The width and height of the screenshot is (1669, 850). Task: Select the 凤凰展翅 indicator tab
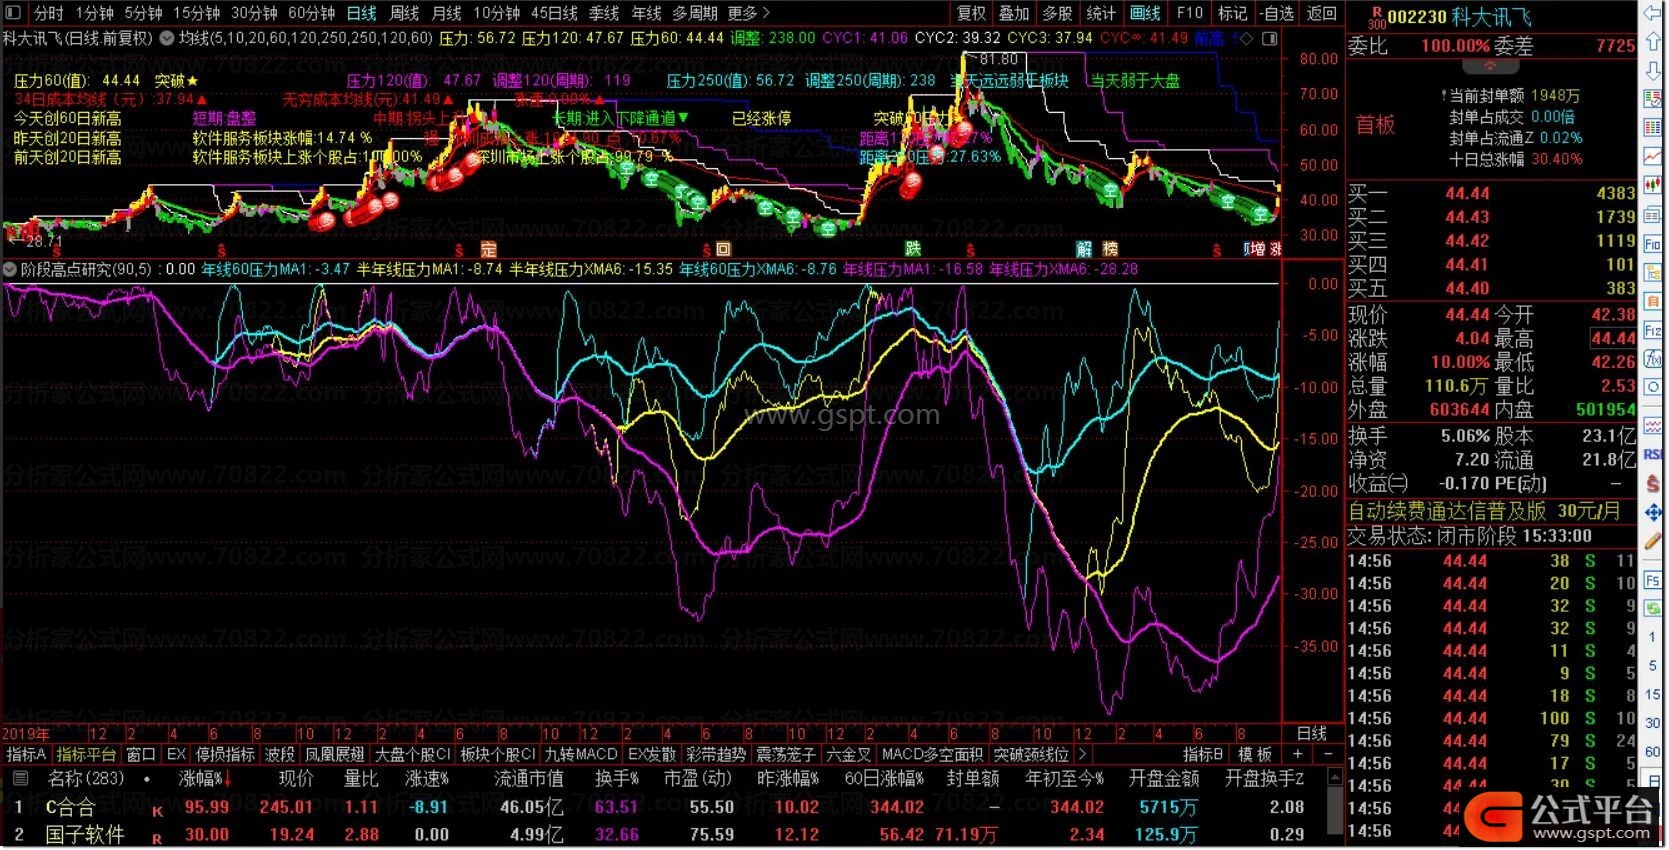point(335,754)
